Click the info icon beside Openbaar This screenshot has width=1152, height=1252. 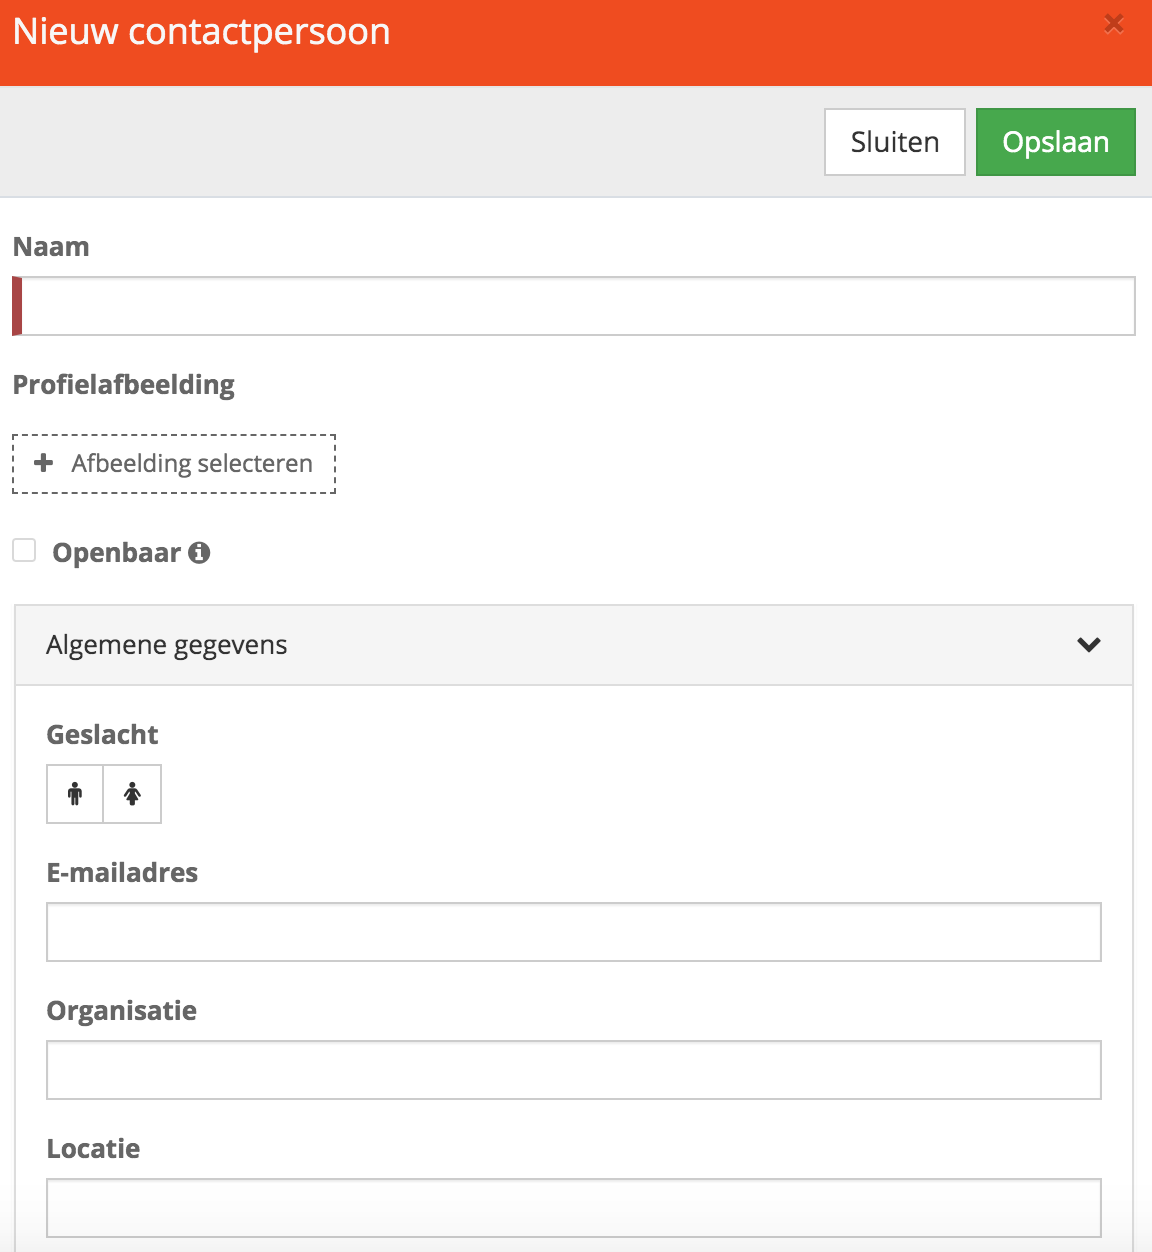click(x=199, y=552)
